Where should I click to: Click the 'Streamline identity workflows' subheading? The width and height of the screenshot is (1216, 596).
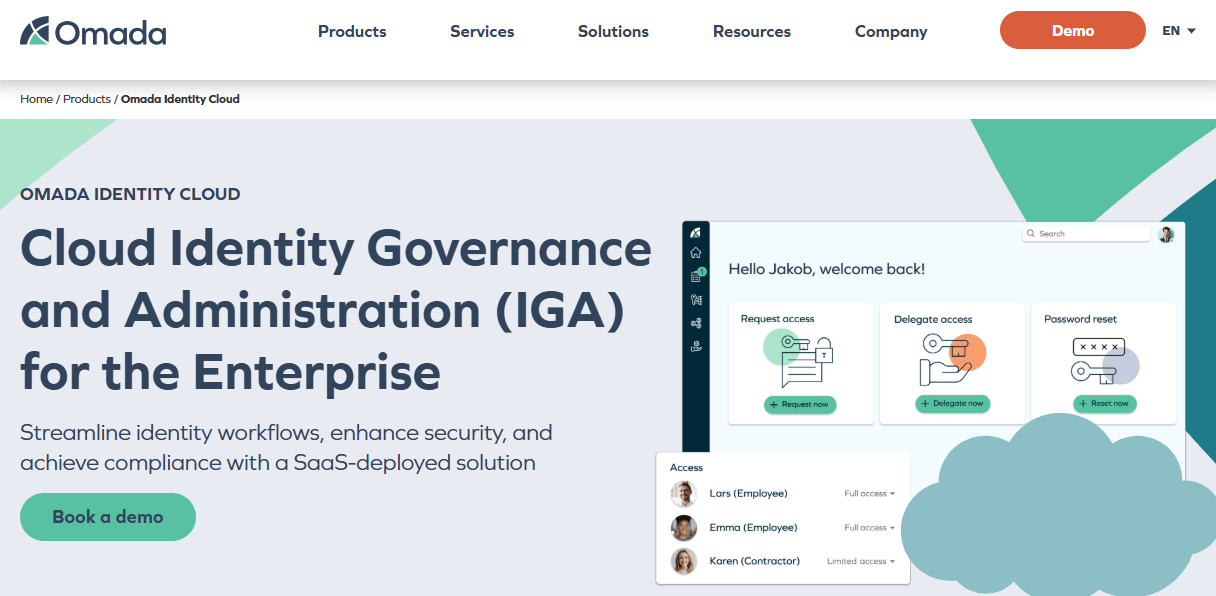click(286, 448)
